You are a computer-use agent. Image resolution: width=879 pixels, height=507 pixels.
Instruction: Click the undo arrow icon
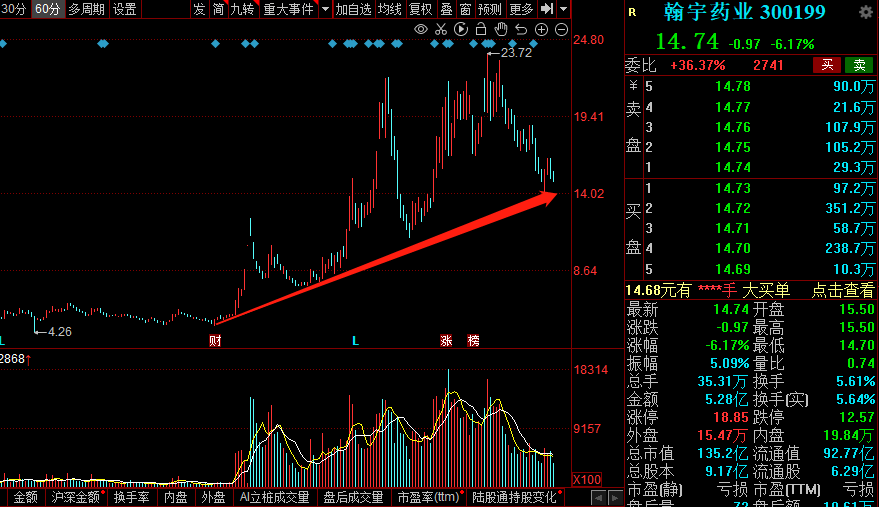(521, 30)
